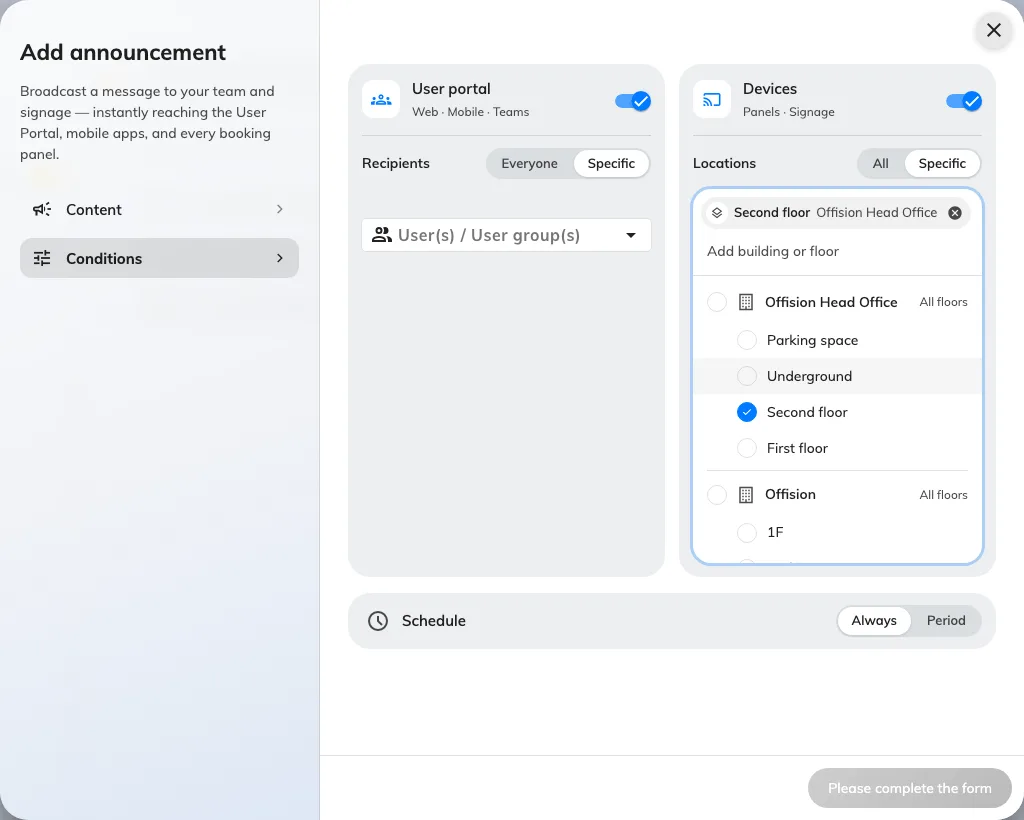The height and width of the screenshot is (820, 1024).
Task: Select All floors for Offision
Action: click(943, 495)
